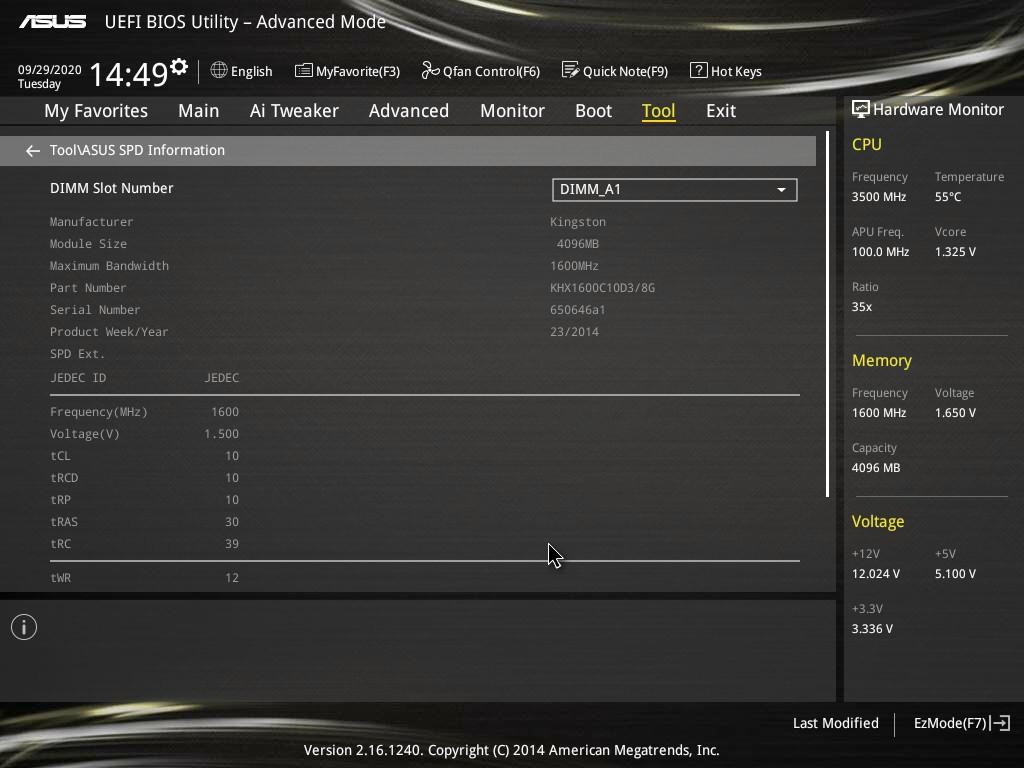Click the MyFavorite list icon
1024x768 pixels.
pos(304,71)
